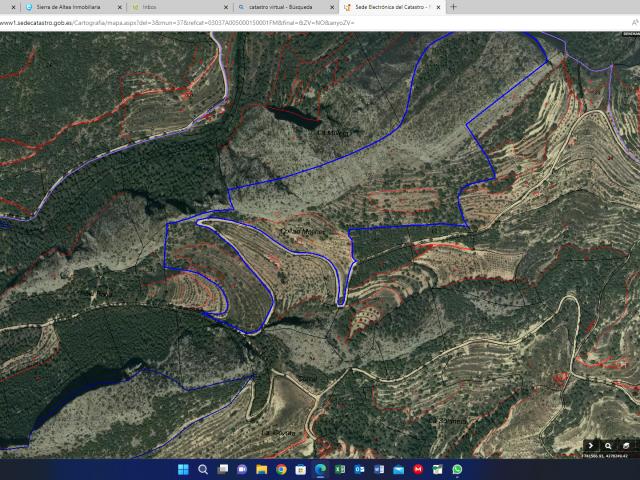
Task: Expand the map toolbar arrow
Action: (x=592, y=445)
